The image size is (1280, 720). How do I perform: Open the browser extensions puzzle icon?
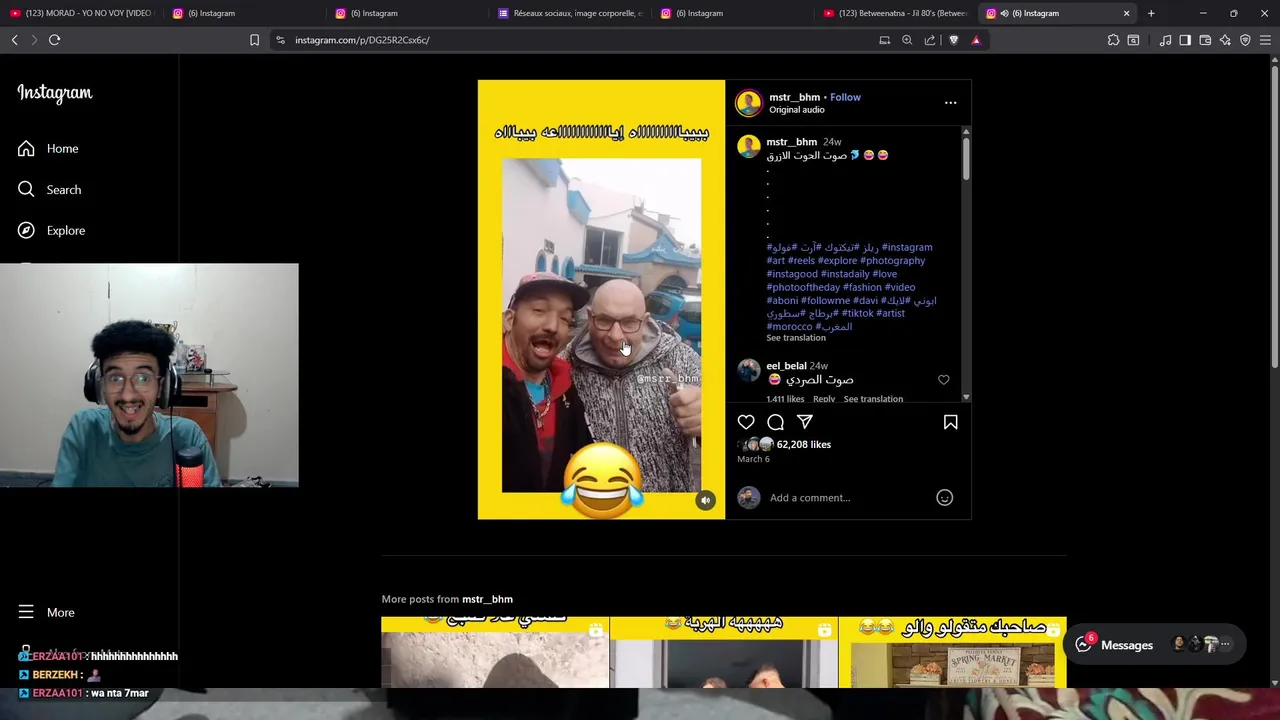click(x=1113, y=40)
